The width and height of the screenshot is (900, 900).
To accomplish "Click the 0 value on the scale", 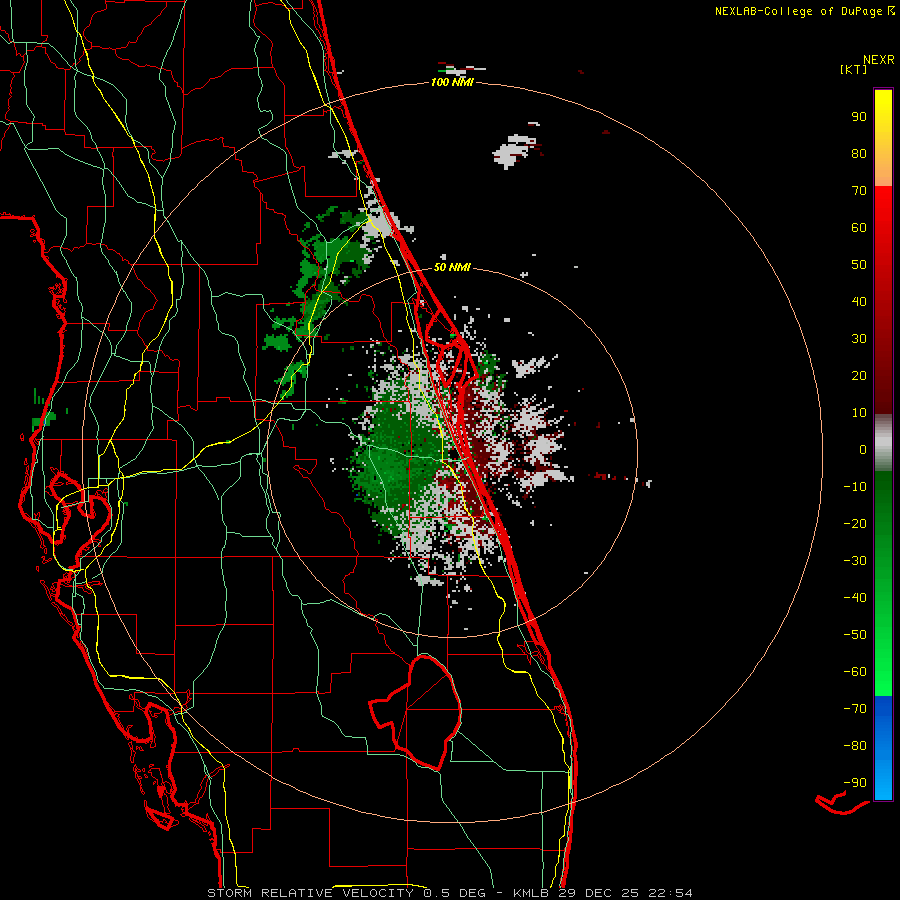I will [x=863, y=449].
